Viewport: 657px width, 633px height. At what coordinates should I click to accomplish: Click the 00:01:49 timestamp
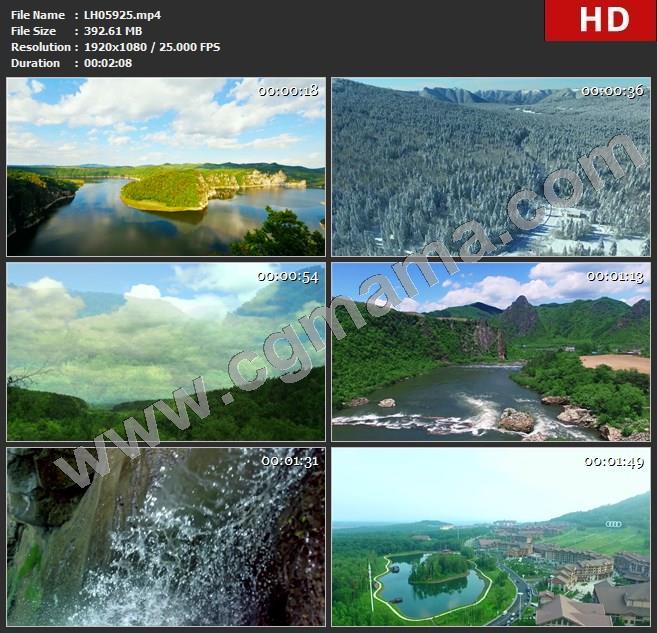[612, 461]
